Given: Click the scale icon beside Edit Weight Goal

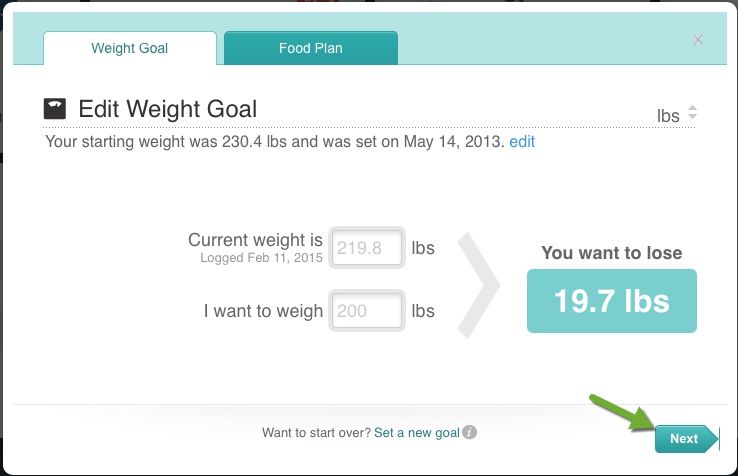Looking at the screenshot, I should (x=55, y=109).
